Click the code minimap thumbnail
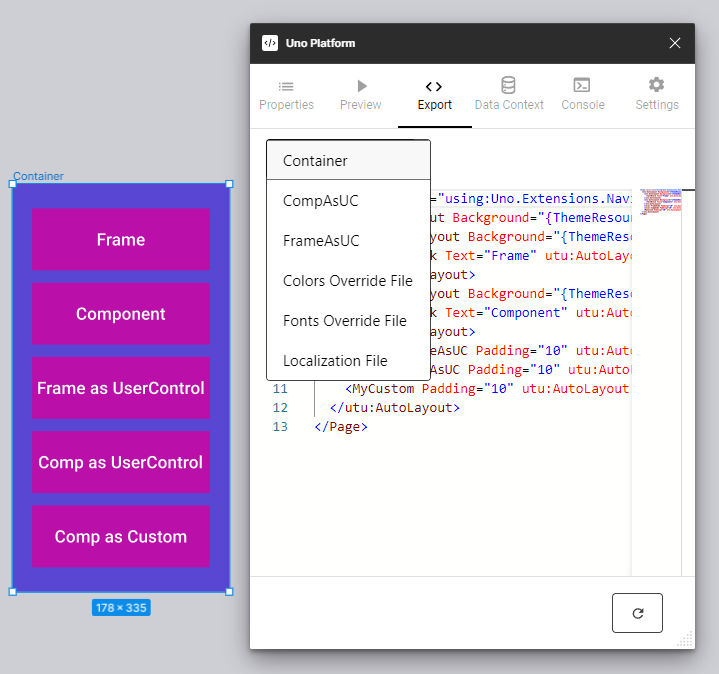Screen dimensions: 719x674 click(x=660, y=201)
